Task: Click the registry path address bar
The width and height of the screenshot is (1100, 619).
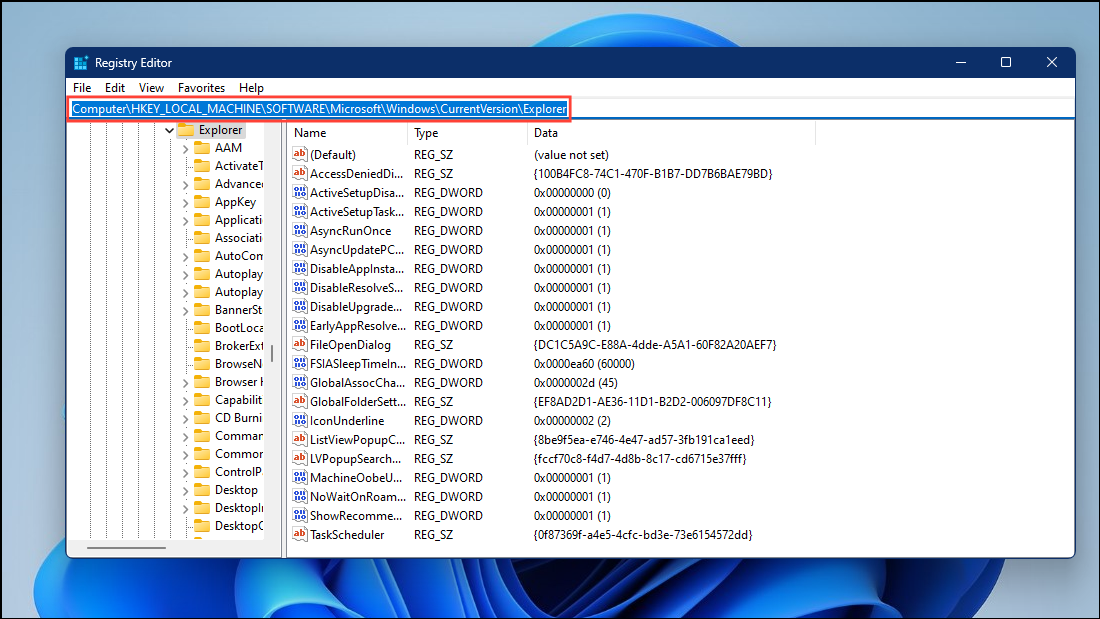Action: point(320,108)
